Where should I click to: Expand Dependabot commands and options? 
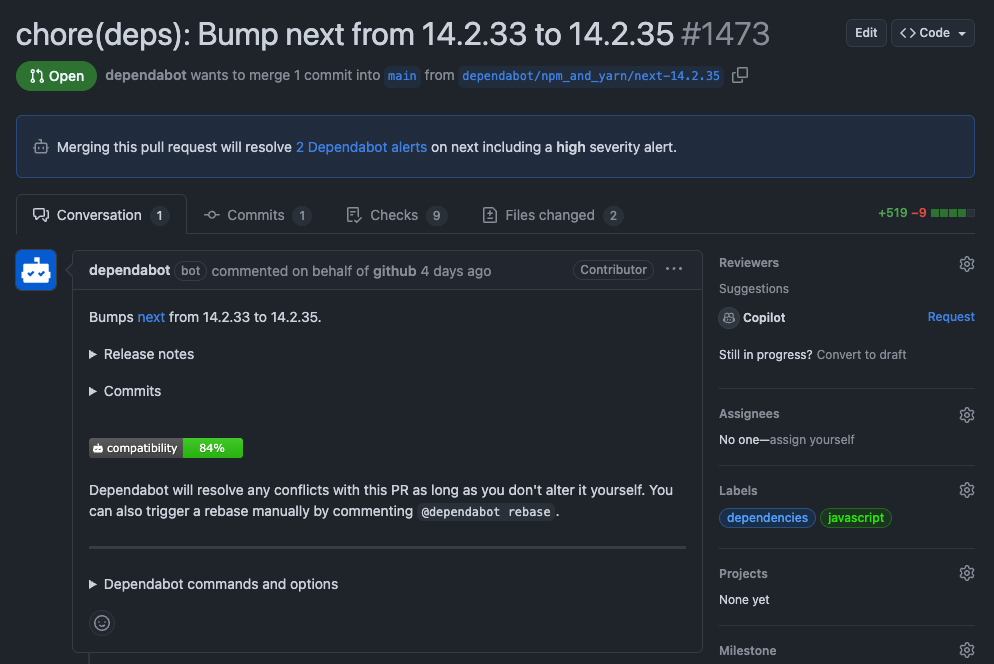pos(214,583)
